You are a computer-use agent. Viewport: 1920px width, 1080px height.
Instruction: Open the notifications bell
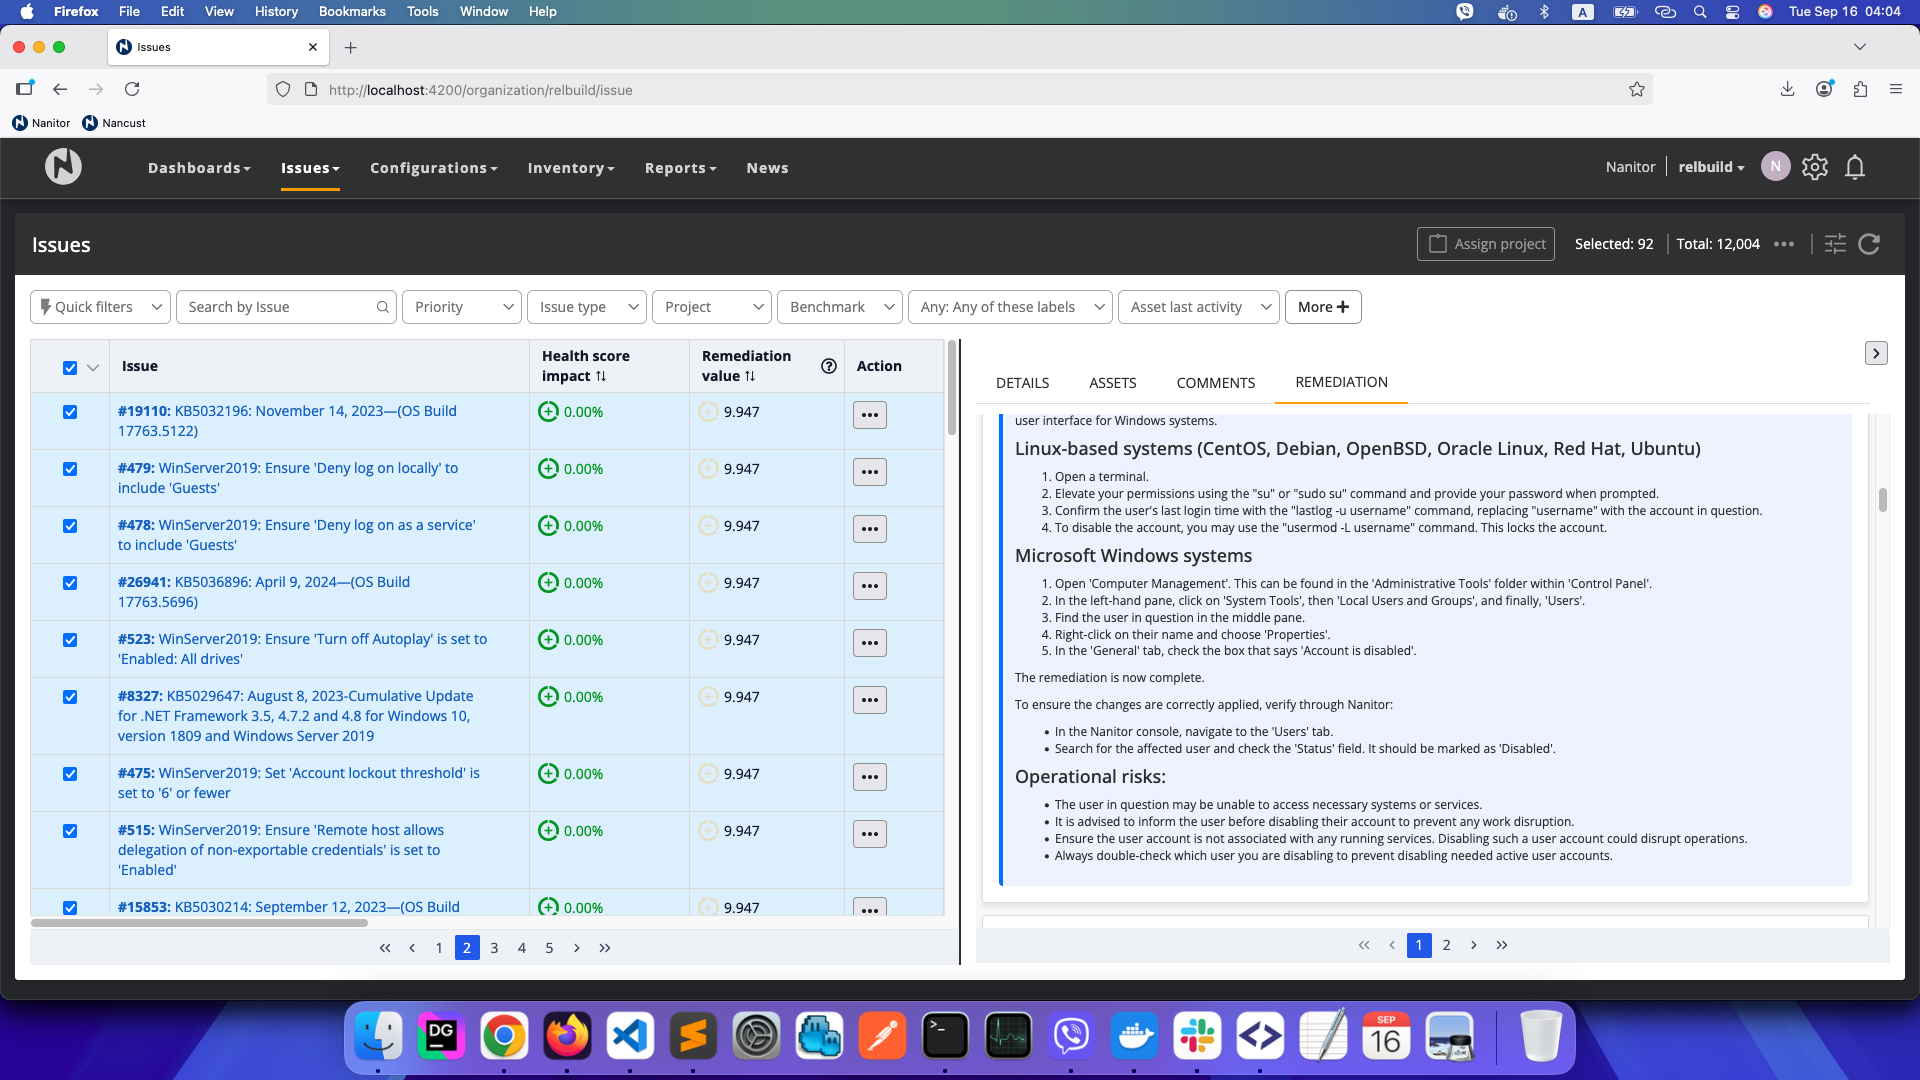pos(1855,167)
